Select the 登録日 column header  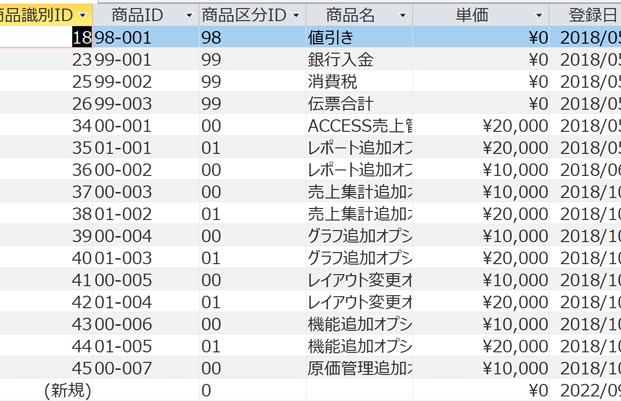(590, 16)
